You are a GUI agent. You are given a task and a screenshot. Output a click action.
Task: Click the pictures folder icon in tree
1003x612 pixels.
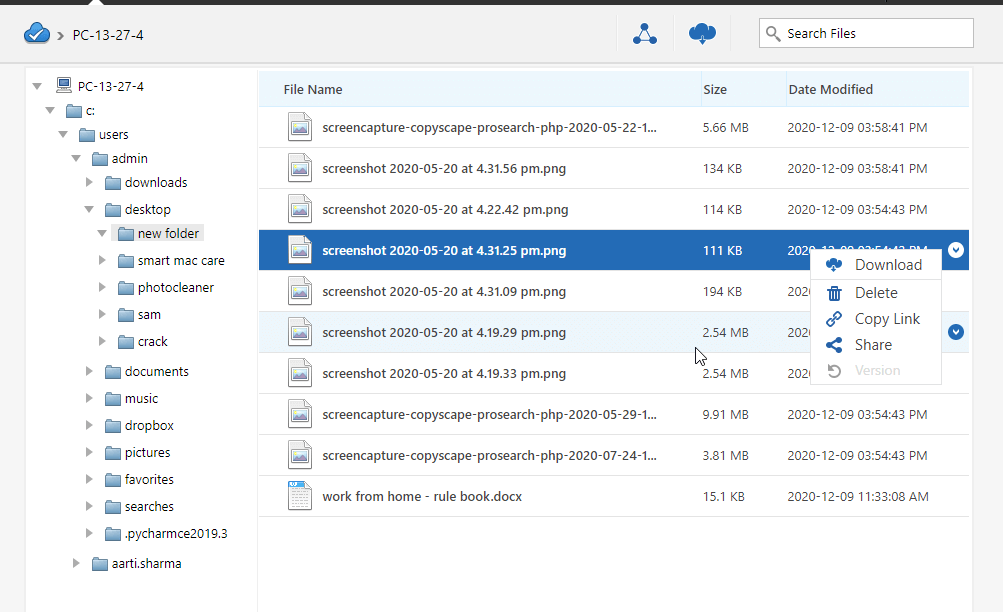(113, 453)
